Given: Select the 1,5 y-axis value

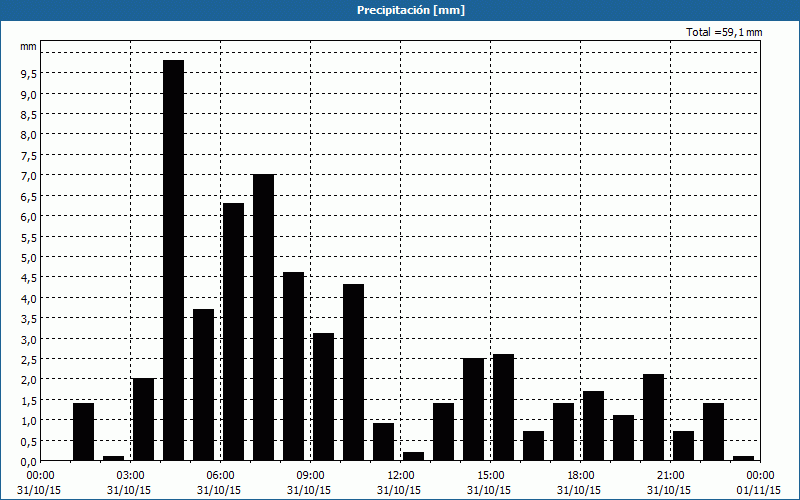Looking at the screenshot, I should pyautogui.click(x=29, y=401).
